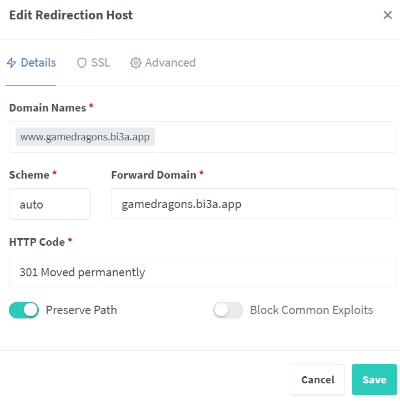Screen dimensions: 400x401
Task: Select the www.gamedragons.bi3a.app domain tag
Action: click(85, 137)
